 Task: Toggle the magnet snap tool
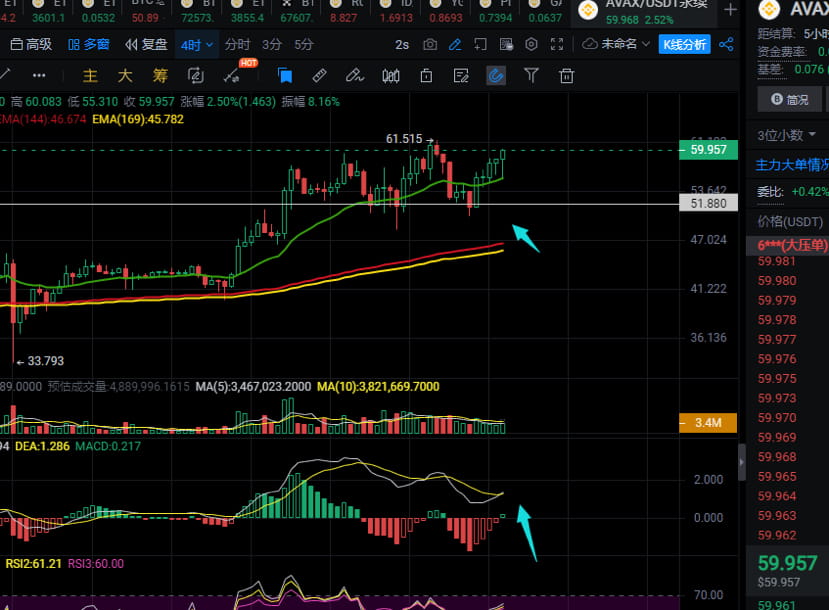[496, 75]
